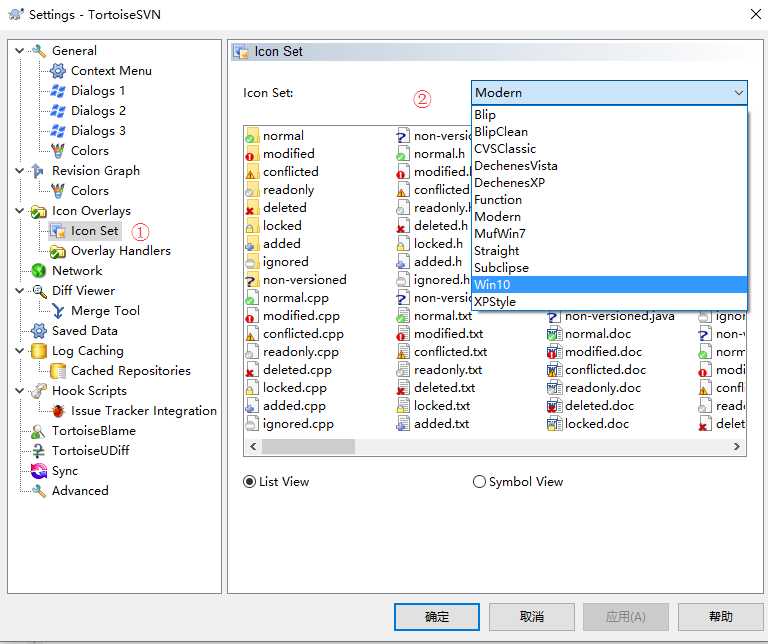Click the Icon Overlays folder icon
The image size is (768, 644).
click(x=39, y=211)
